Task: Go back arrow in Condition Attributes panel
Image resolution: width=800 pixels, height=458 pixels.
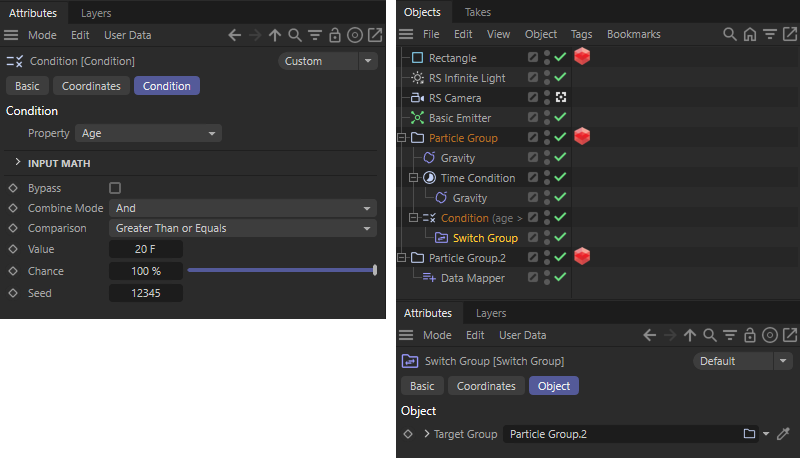Action: pos(235,35)
